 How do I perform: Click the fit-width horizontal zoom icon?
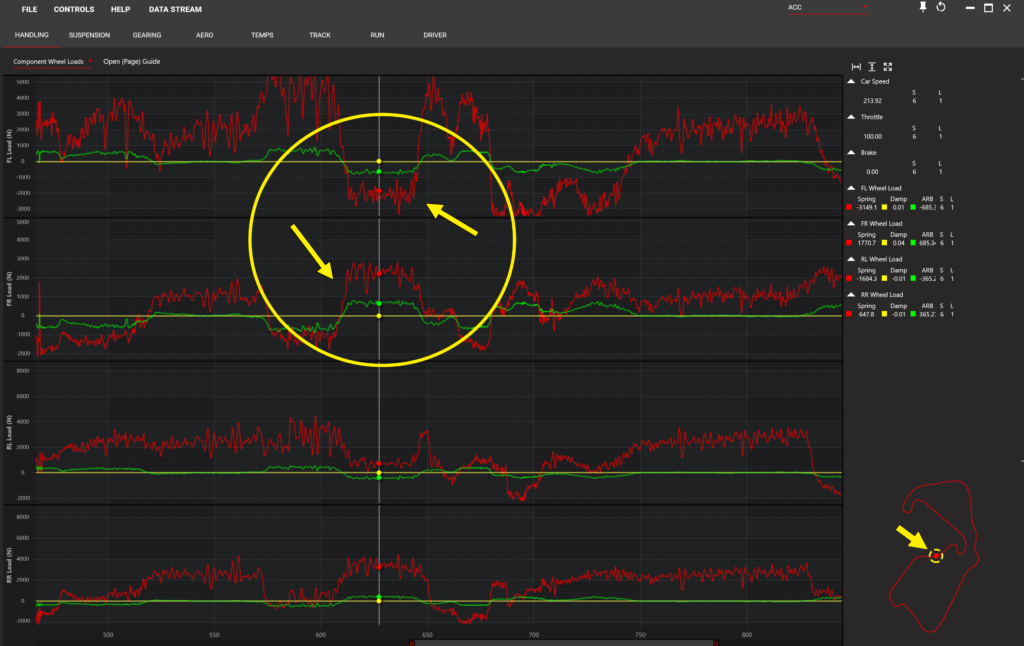pos(856,67)
